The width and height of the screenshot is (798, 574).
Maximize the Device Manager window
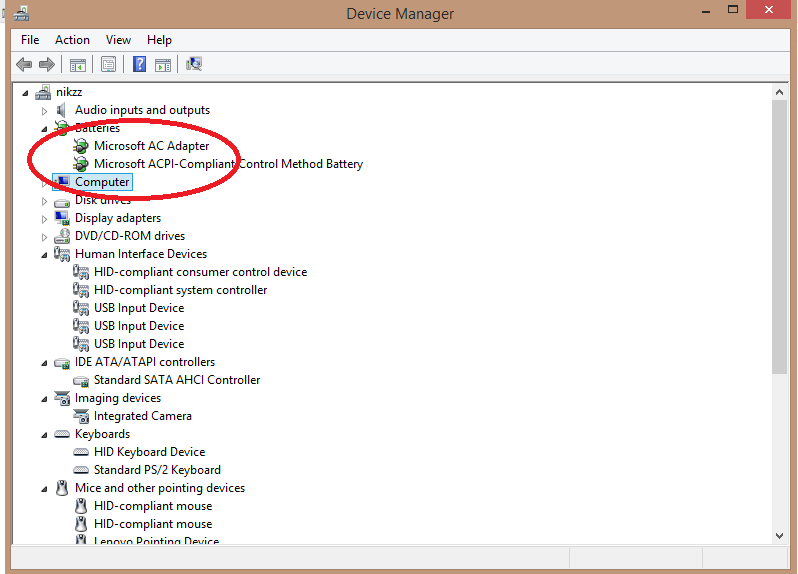point(733,10)
